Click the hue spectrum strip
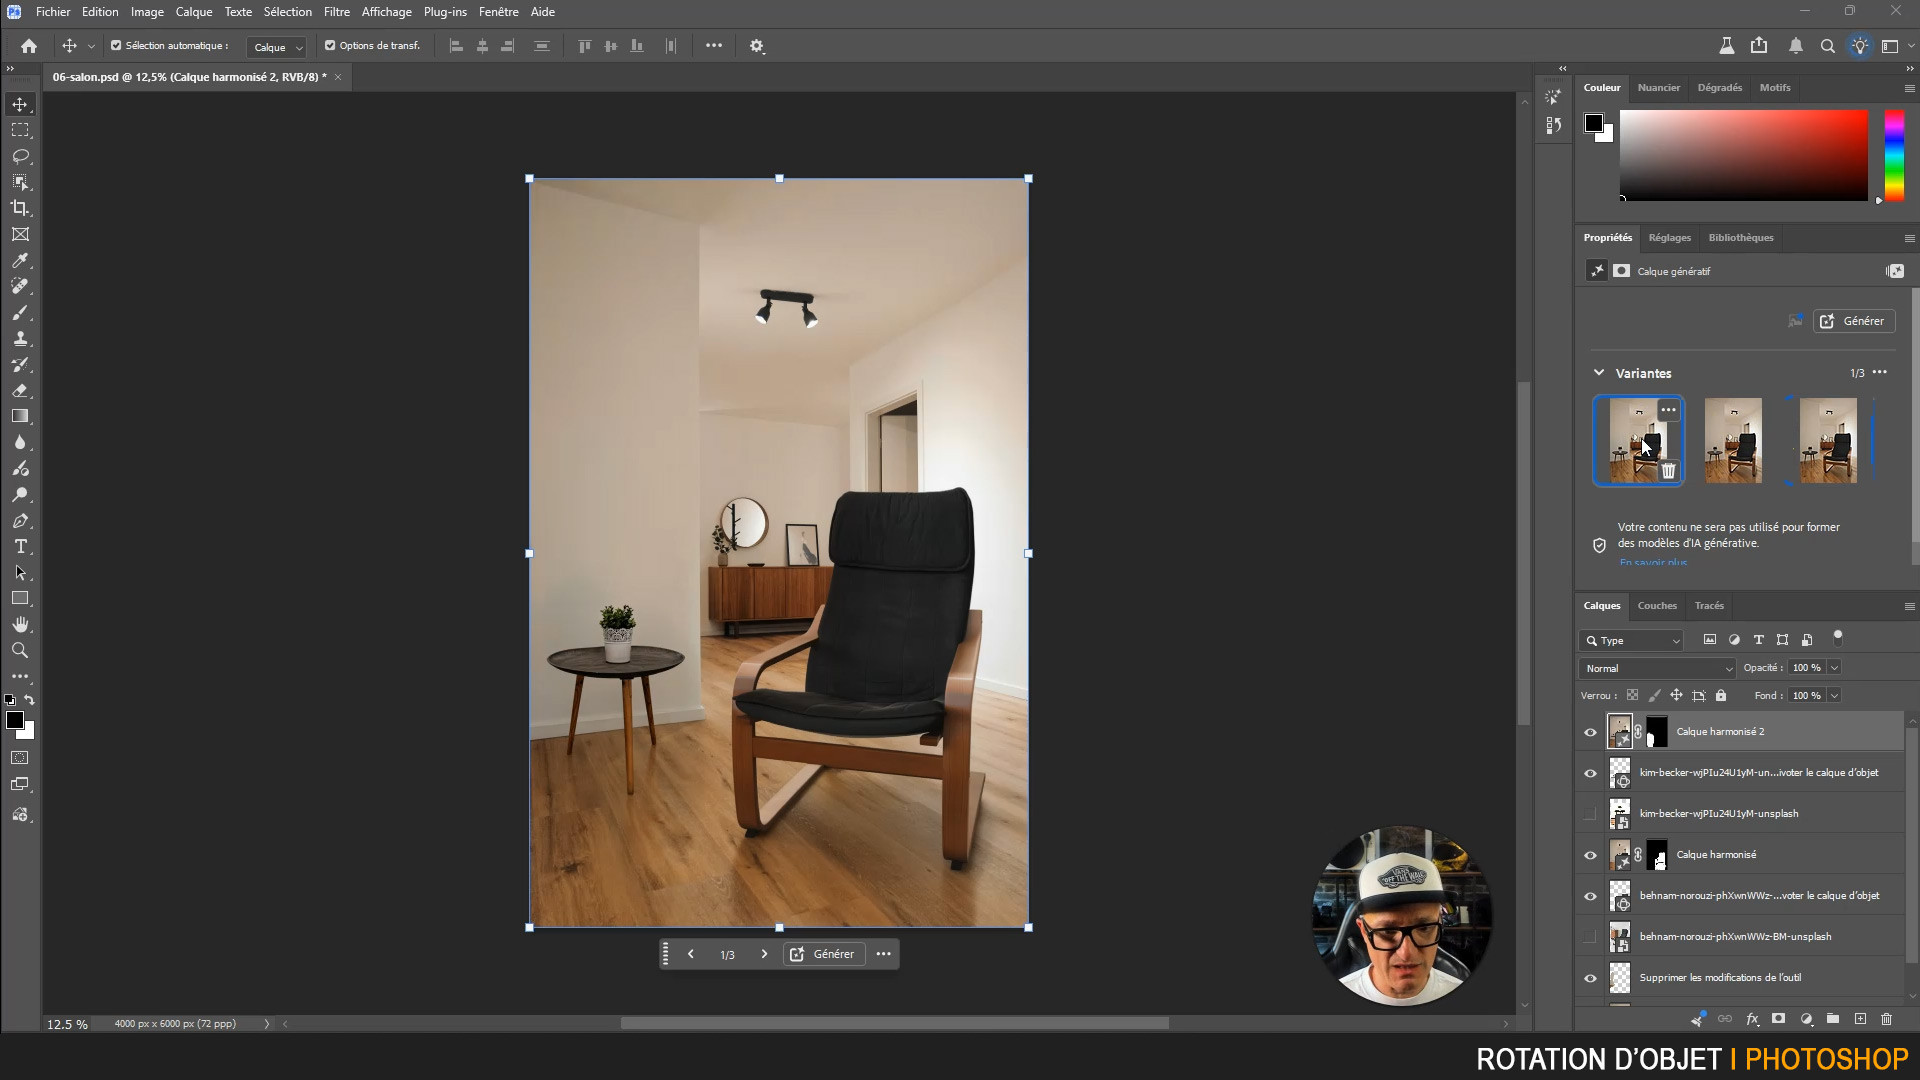This screenshot has height=1080, width=1920. [1894, 155]
